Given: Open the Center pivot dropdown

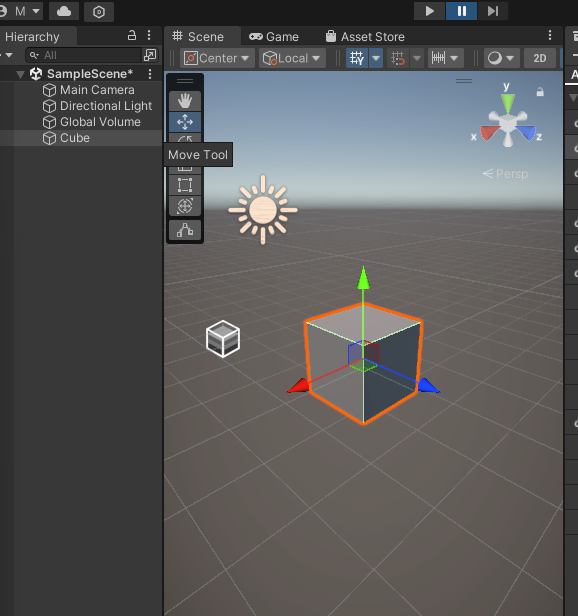Looking at the screenshot, I should click(x=217, y=59).
